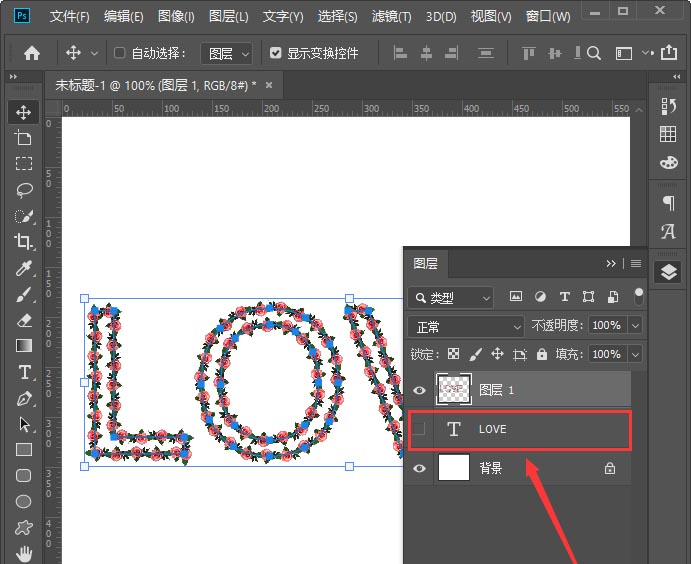The width and height of the screenshot is (691, 564).
Task: Open the 正常 blend mode dropdown
Action: (x=466, y=326)
